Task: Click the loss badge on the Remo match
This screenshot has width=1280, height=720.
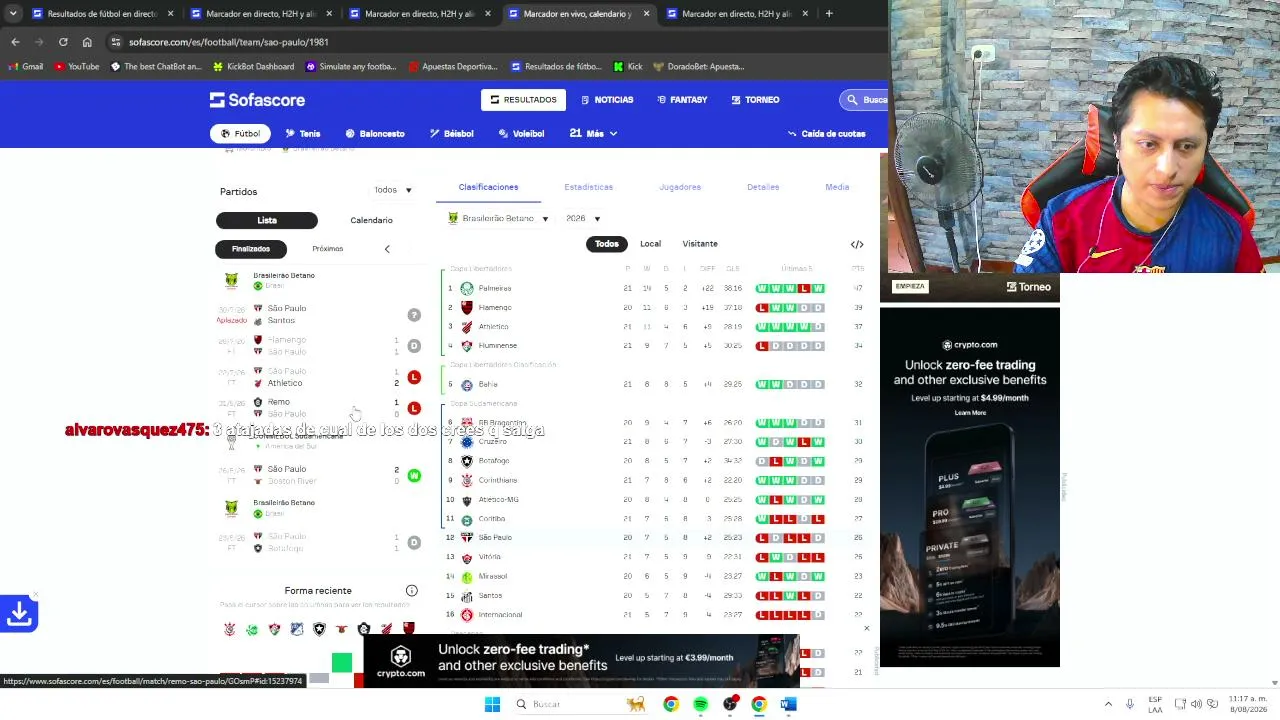Action: coord(414,408)
